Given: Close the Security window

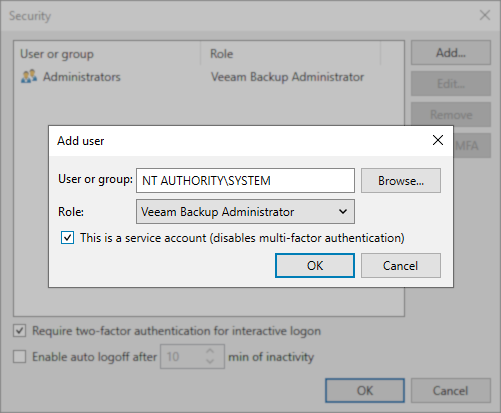Looking at the screenshot, I should (x=485, y=15).
